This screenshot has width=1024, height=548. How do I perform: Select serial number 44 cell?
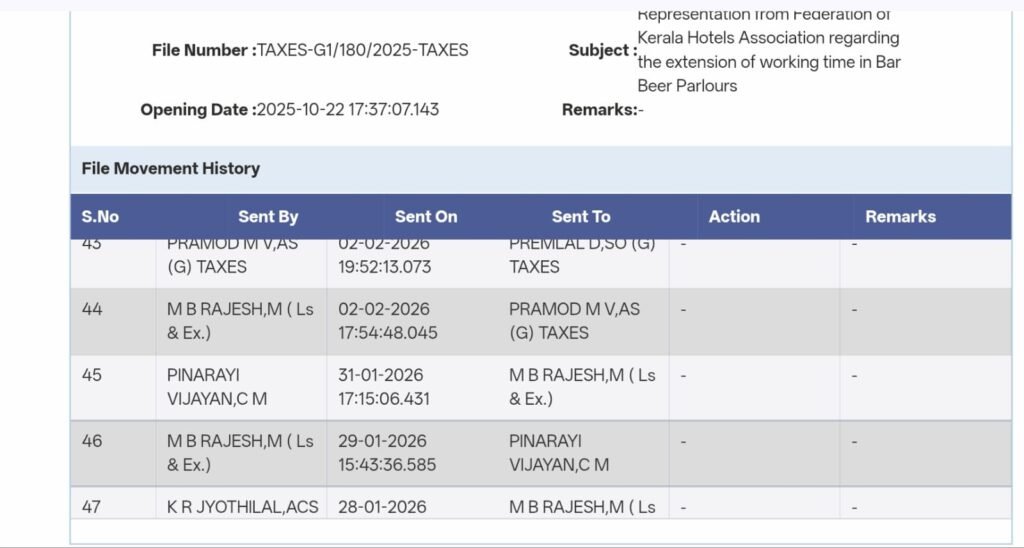point(92,310)
